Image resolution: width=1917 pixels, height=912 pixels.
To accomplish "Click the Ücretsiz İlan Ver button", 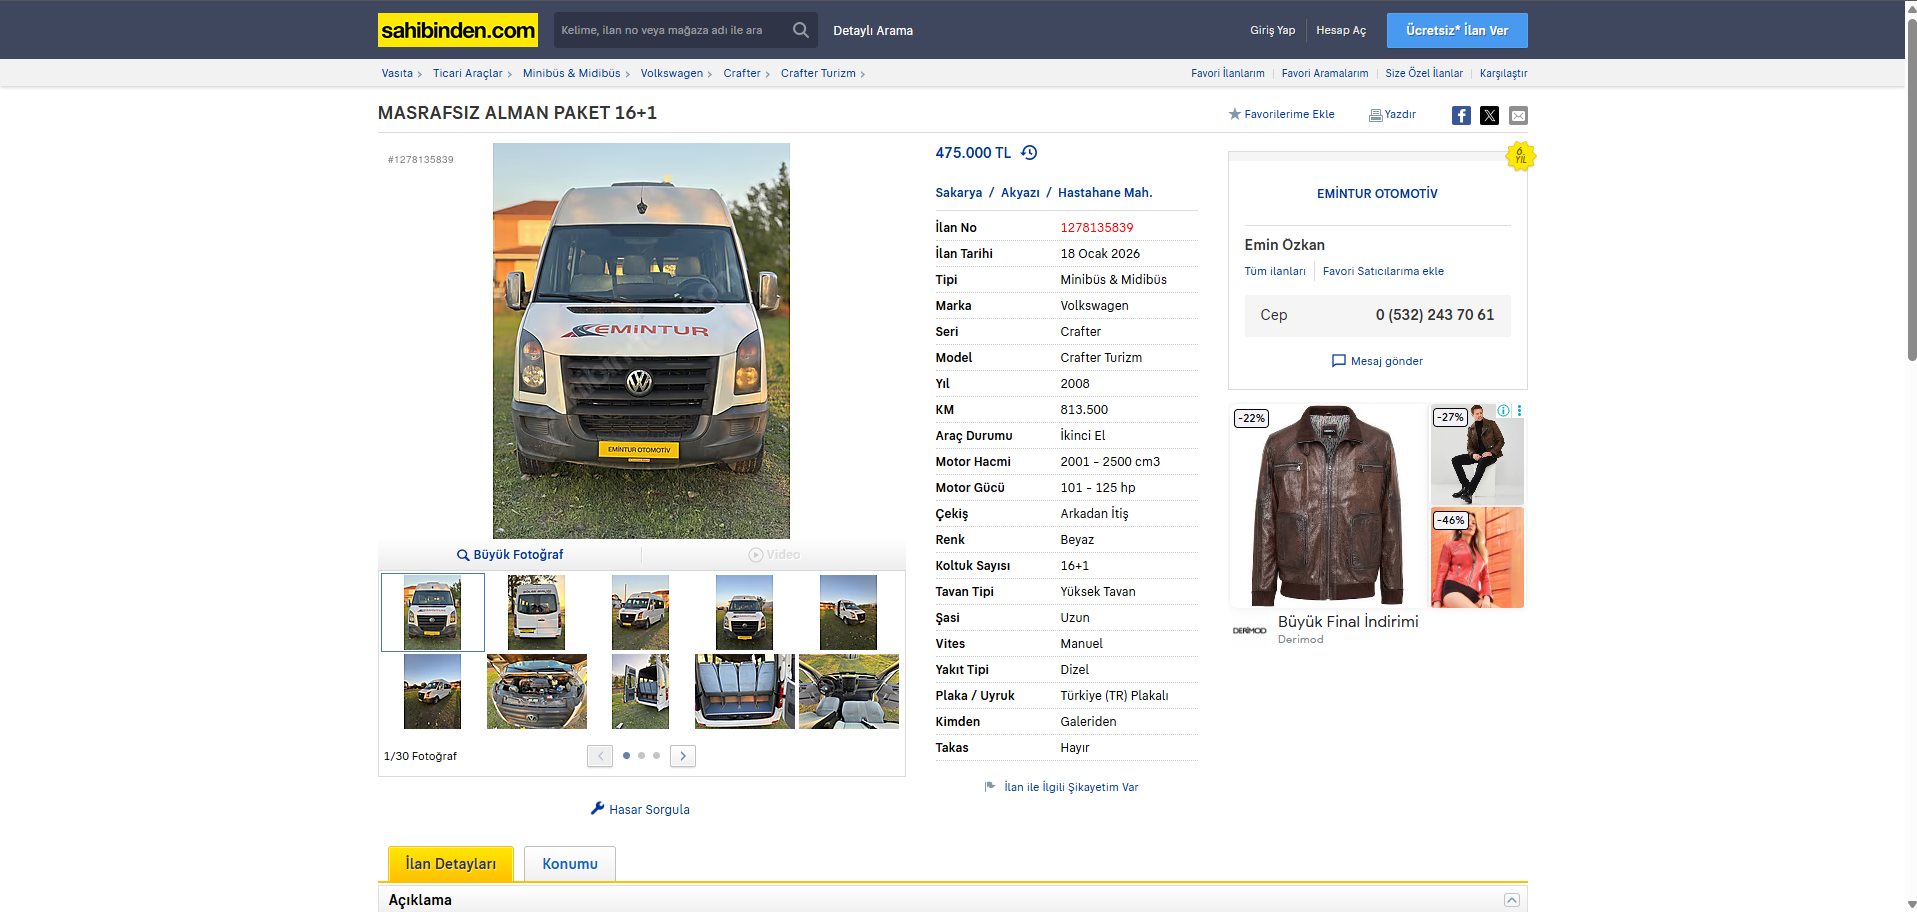I will tap(1457, 30).
